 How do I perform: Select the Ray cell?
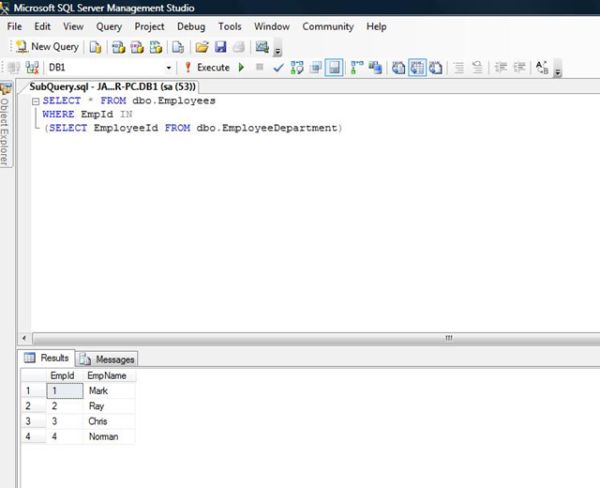click(109, 406)
